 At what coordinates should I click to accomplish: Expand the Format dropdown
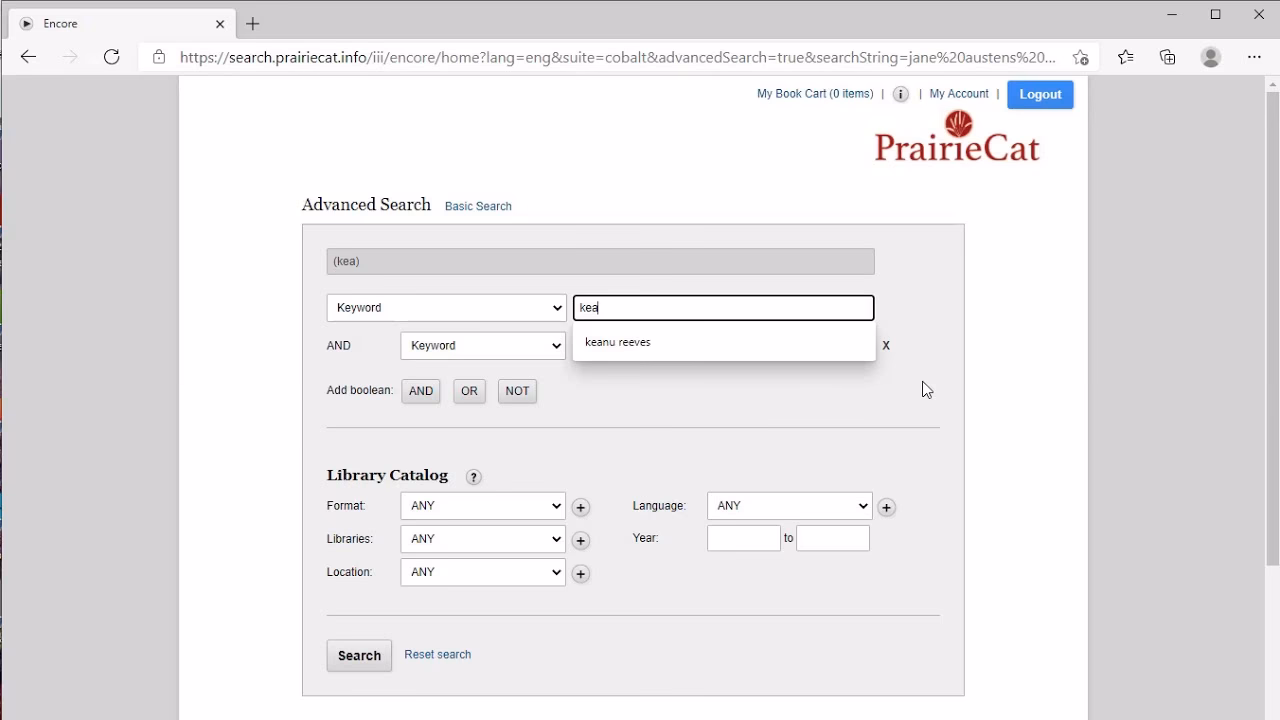(483, 506)
